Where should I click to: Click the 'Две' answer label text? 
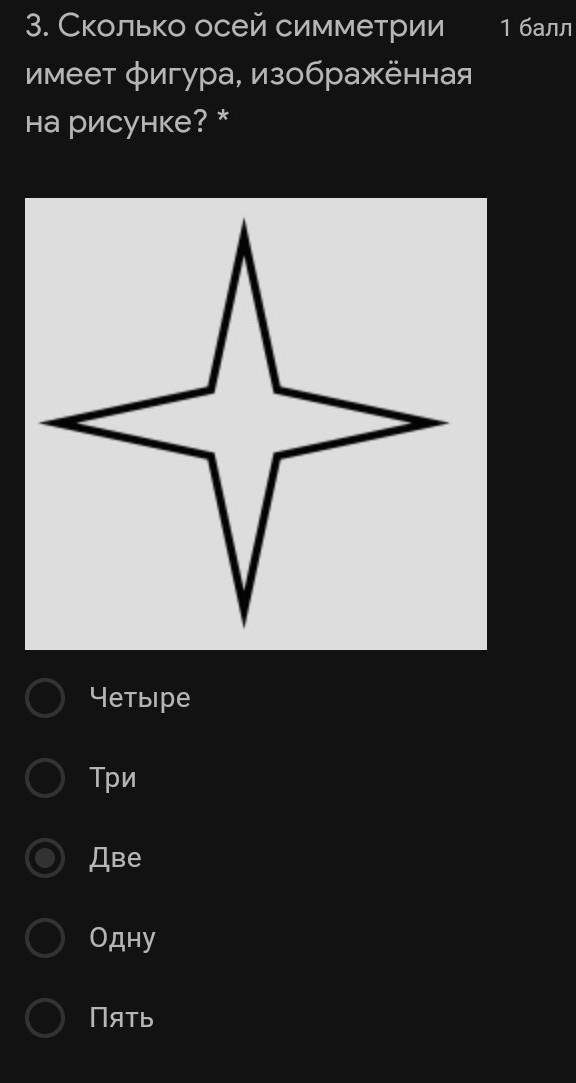point(115,859)
